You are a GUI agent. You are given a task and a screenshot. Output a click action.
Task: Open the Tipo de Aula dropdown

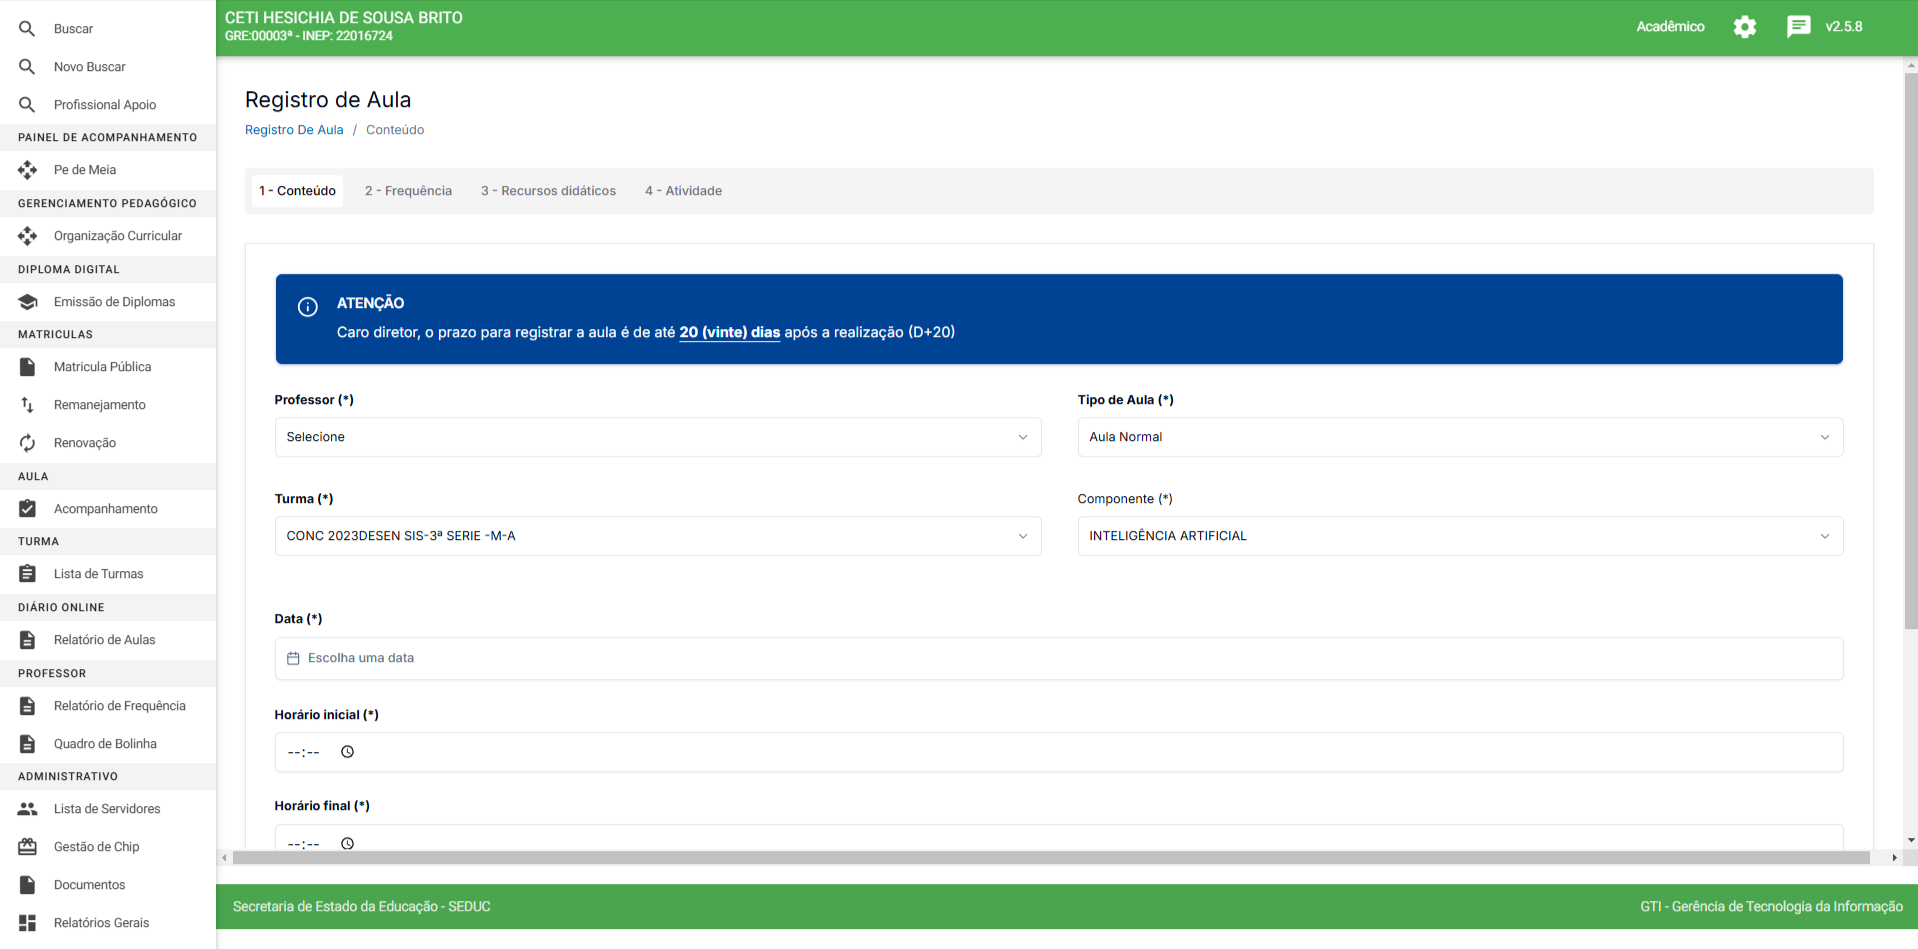click(1459, 437)
